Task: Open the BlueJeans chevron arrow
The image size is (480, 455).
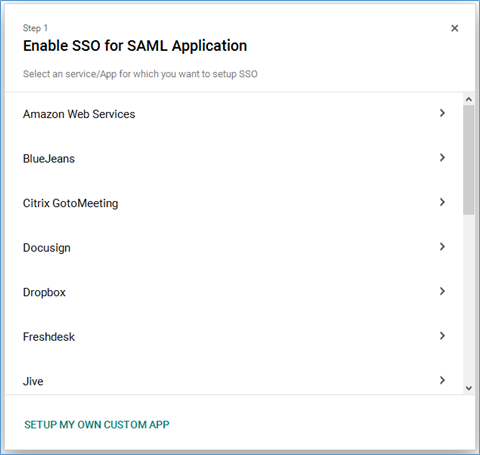Action: (x=442, y=158)
